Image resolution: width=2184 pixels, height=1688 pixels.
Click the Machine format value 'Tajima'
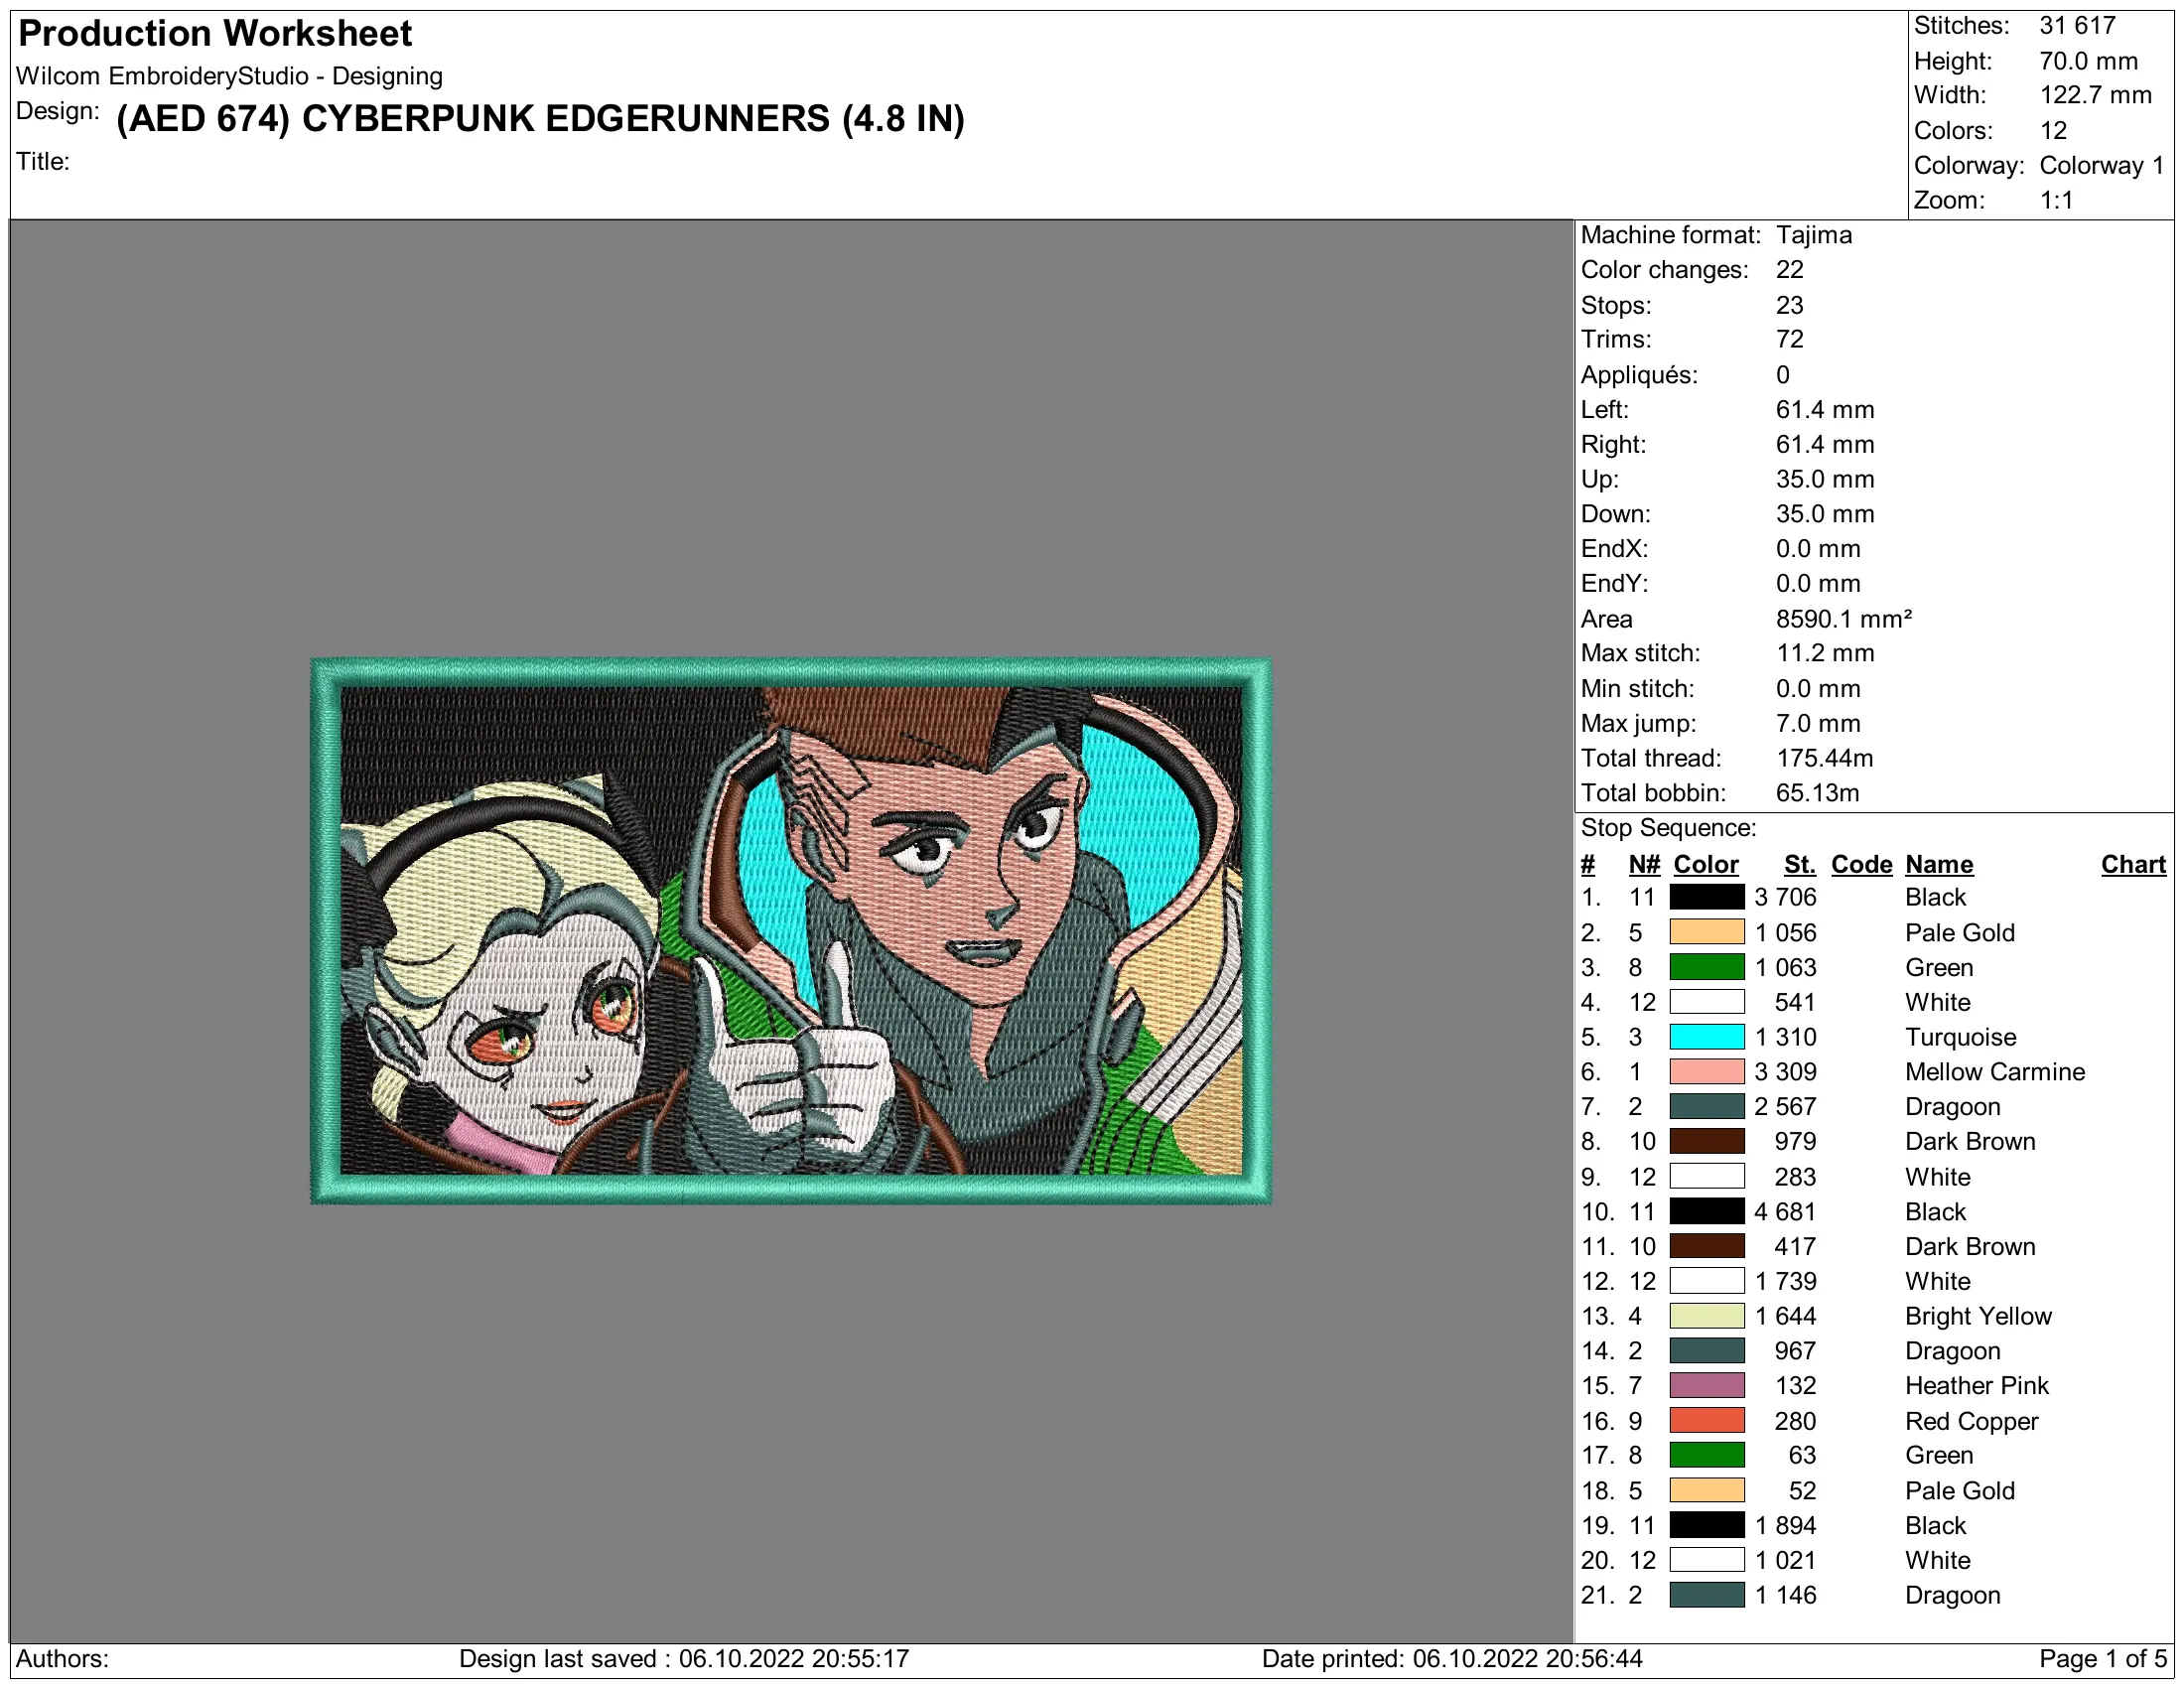pyautogui.click(x=1814, y=235)
